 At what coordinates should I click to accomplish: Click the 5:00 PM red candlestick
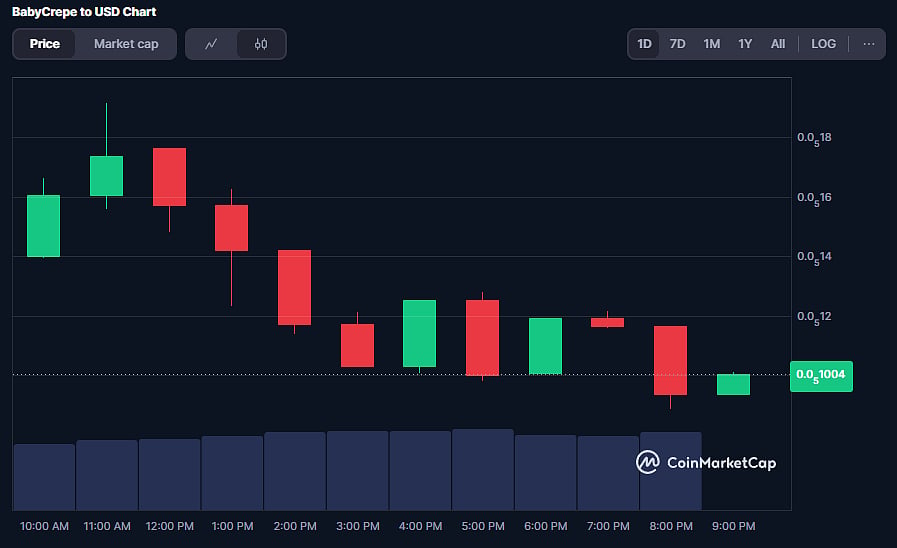click(x=482, y=337)
